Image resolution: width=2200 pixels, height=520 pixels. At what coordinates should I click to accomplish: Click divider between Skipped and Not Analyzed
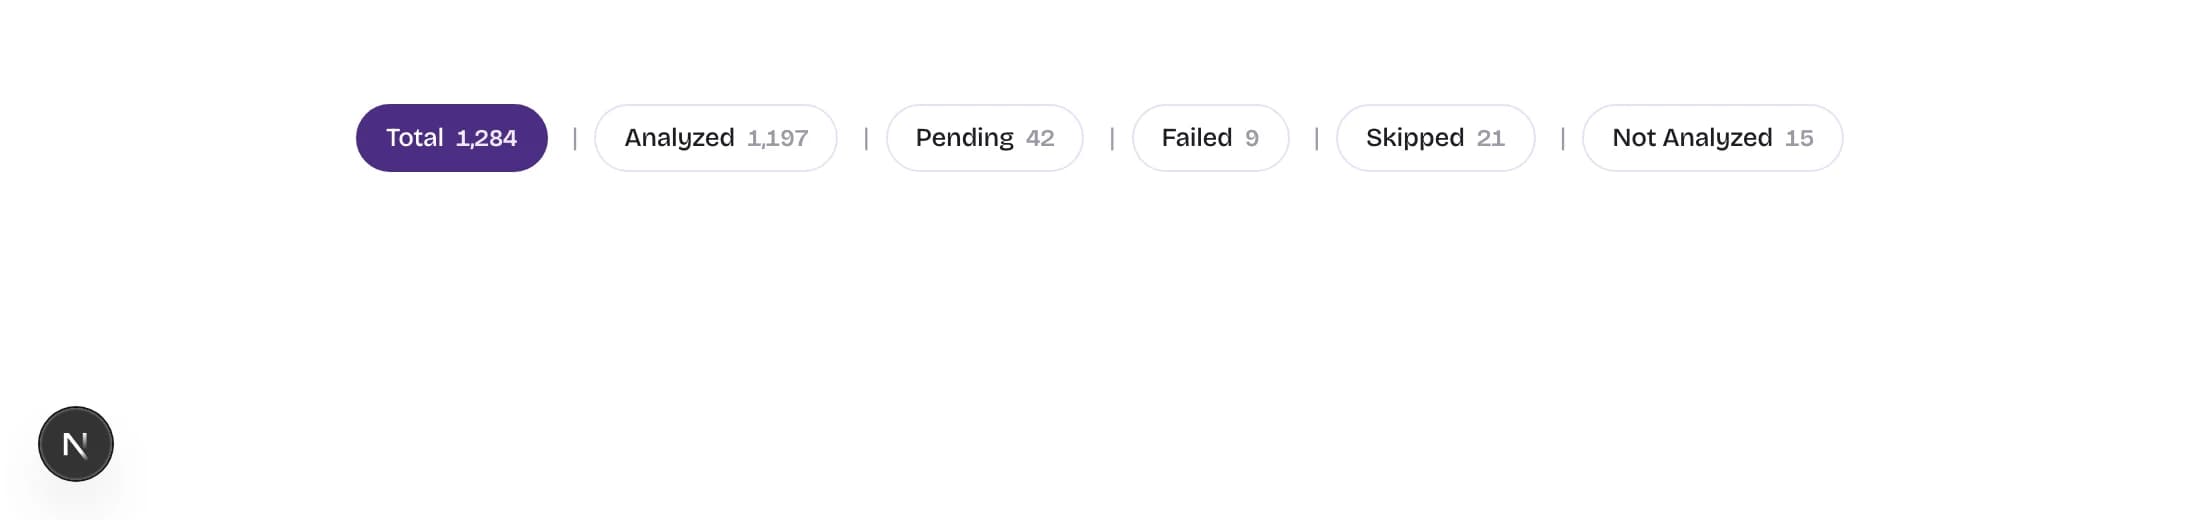tap(1563, 138)
